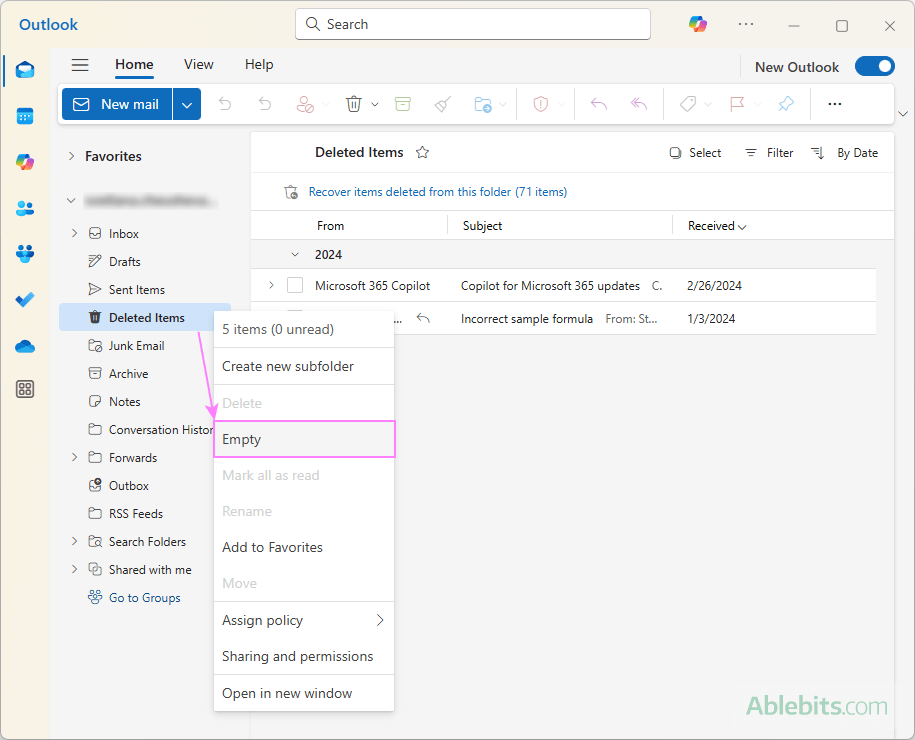Open the To Do checkmark app
This screenshot has width=915, height=740.
pos(25,299)
